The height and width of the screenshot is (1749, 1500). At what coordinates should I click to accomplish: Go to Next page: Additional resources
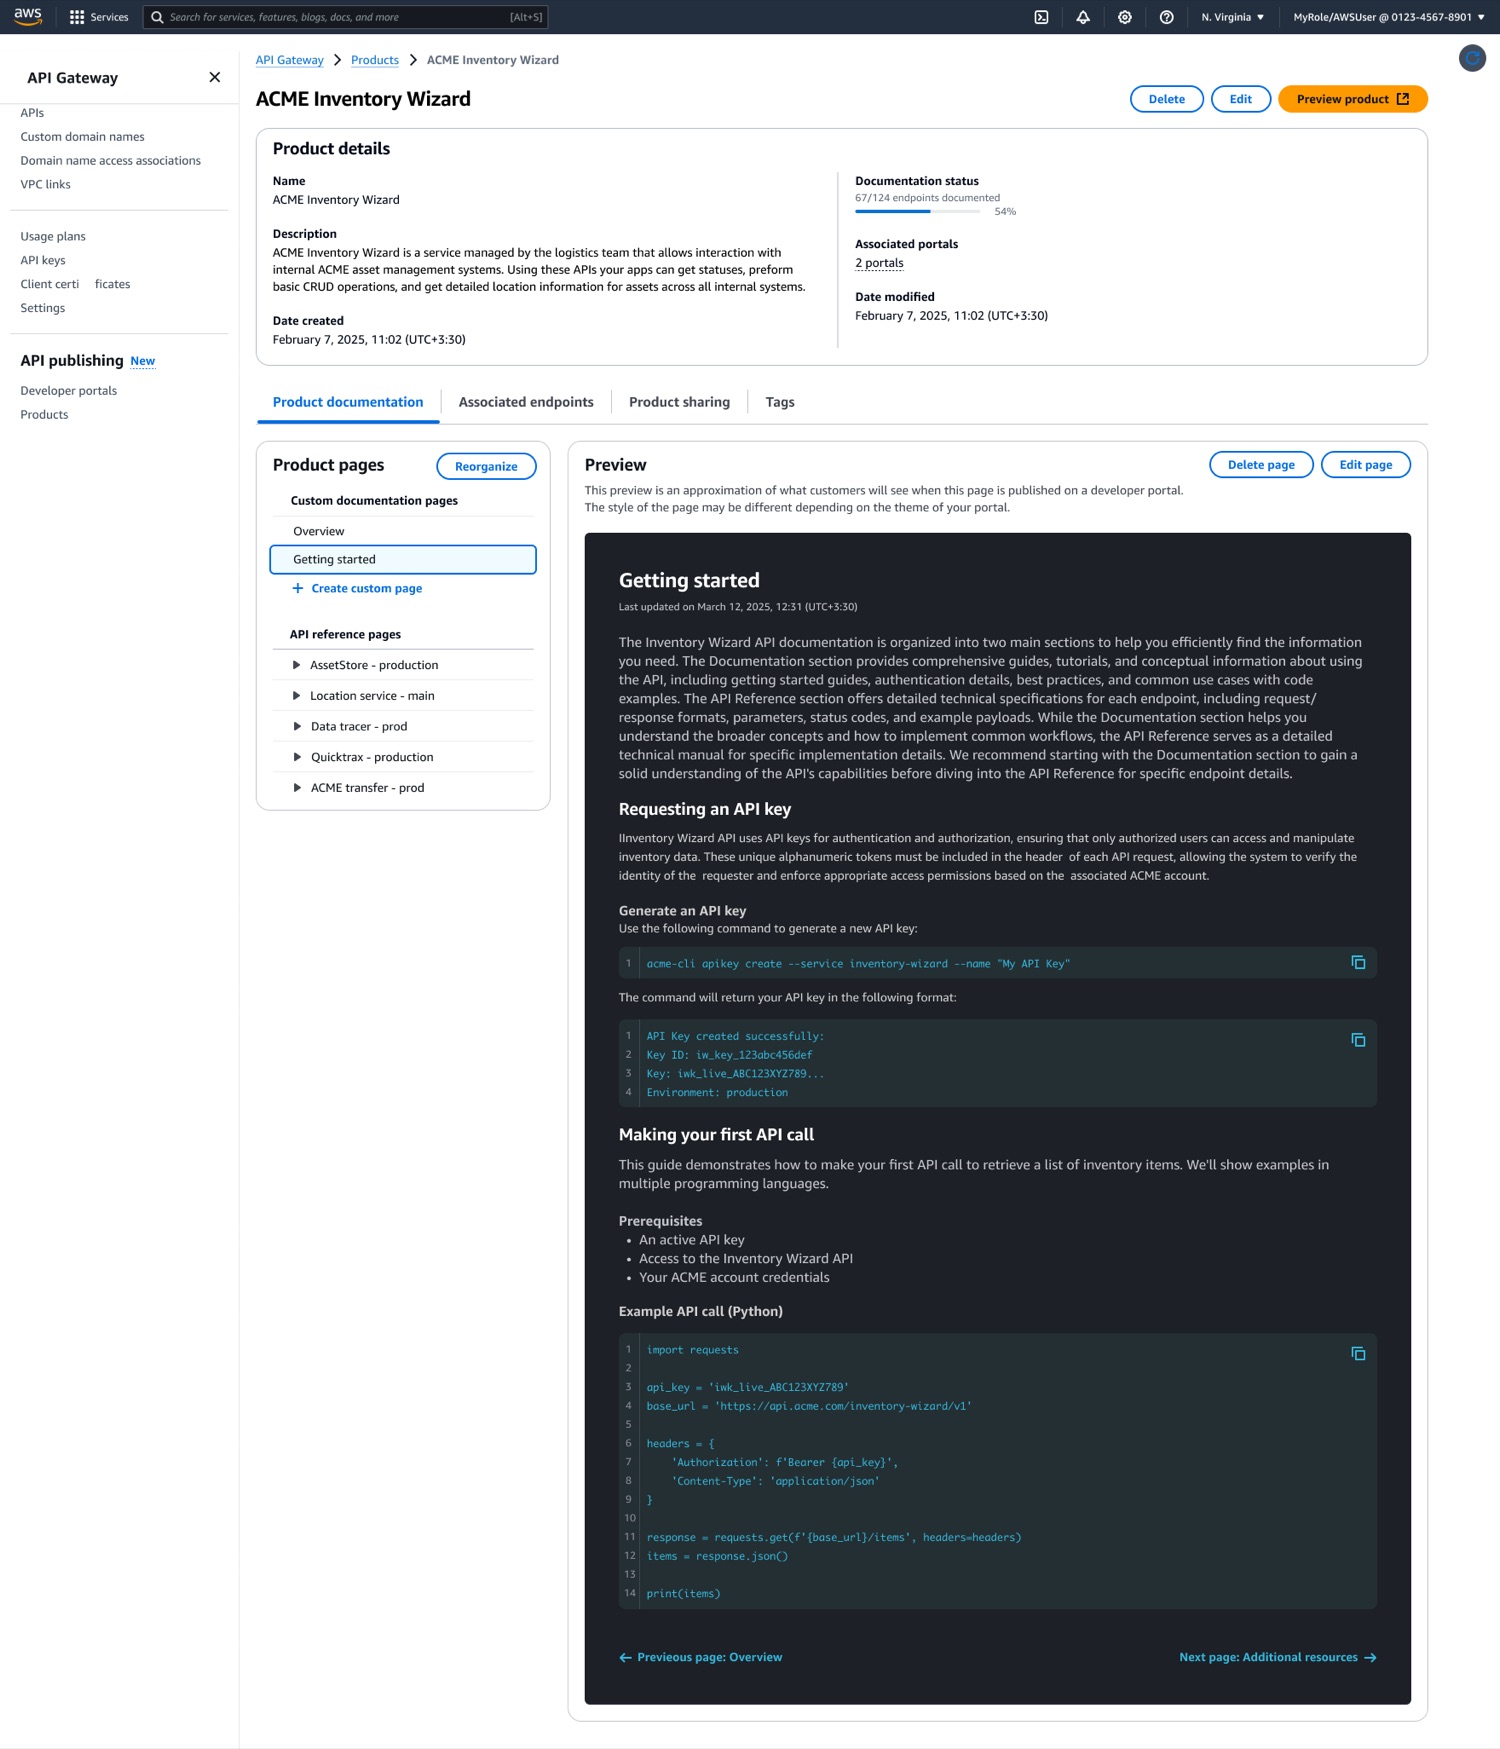pos(1278,1657)
